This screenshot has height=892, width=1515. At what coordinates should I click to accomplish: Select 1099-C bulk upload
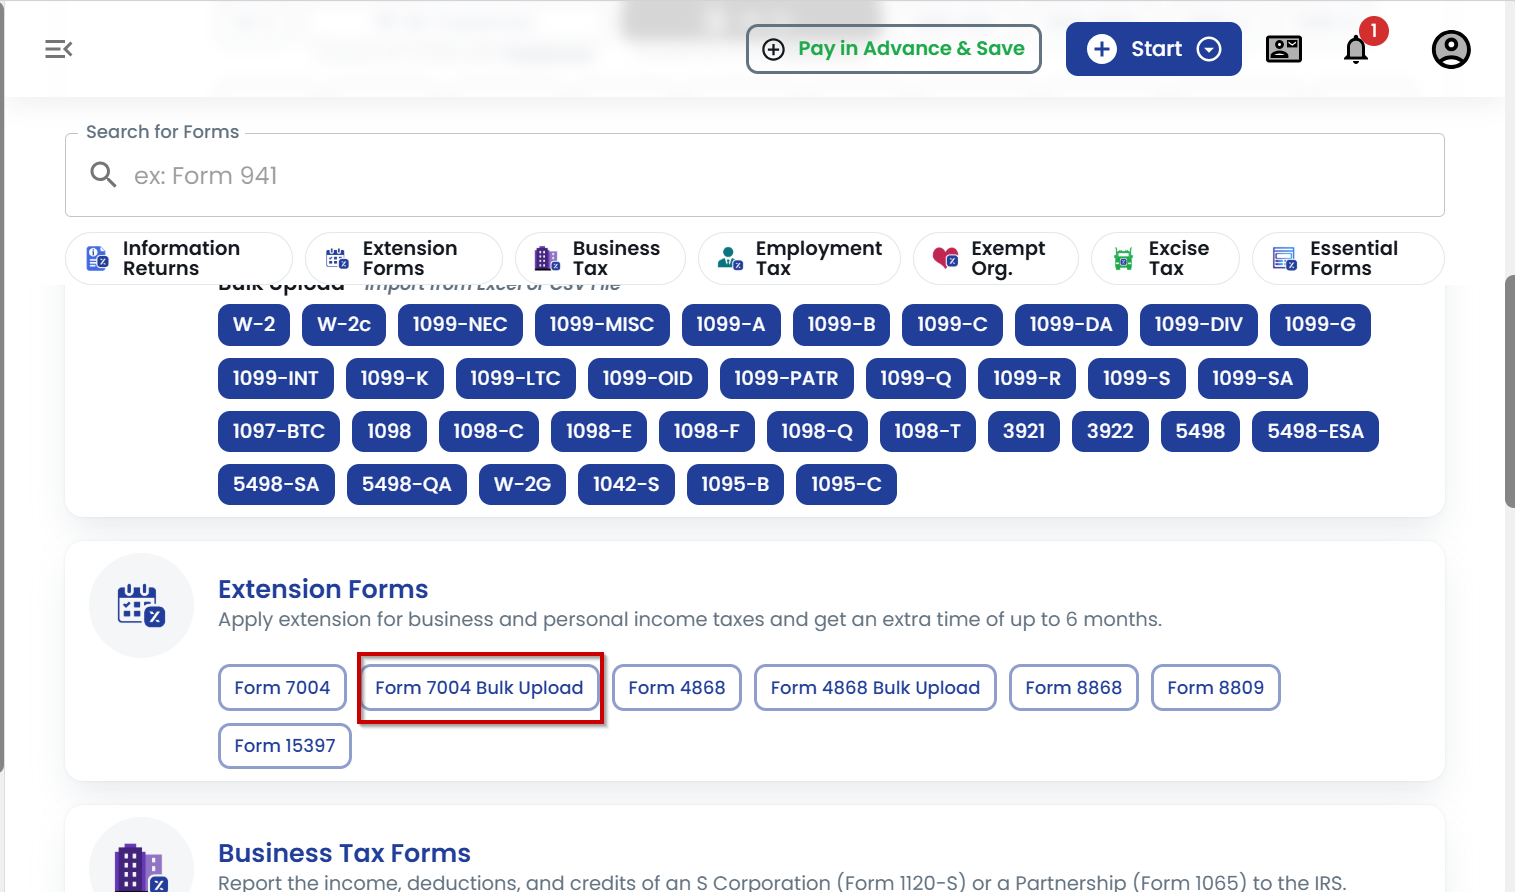pyautogui.click(x=952, y=324)
